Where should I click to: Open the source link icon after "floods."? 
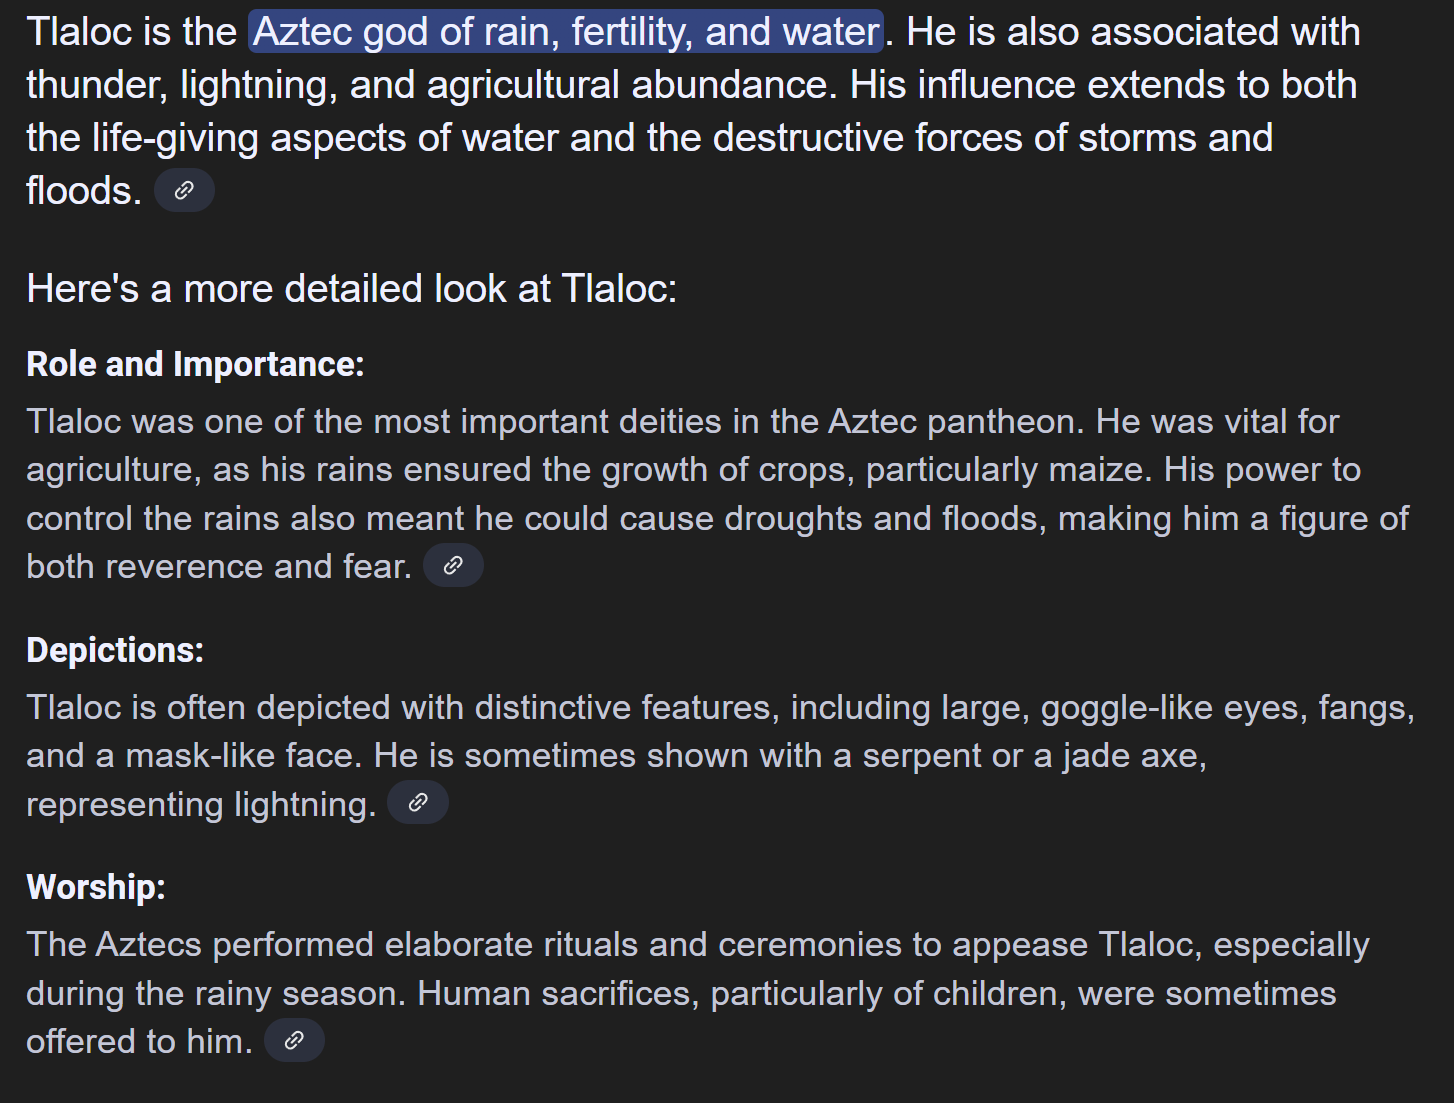click(x=184, y=190)
